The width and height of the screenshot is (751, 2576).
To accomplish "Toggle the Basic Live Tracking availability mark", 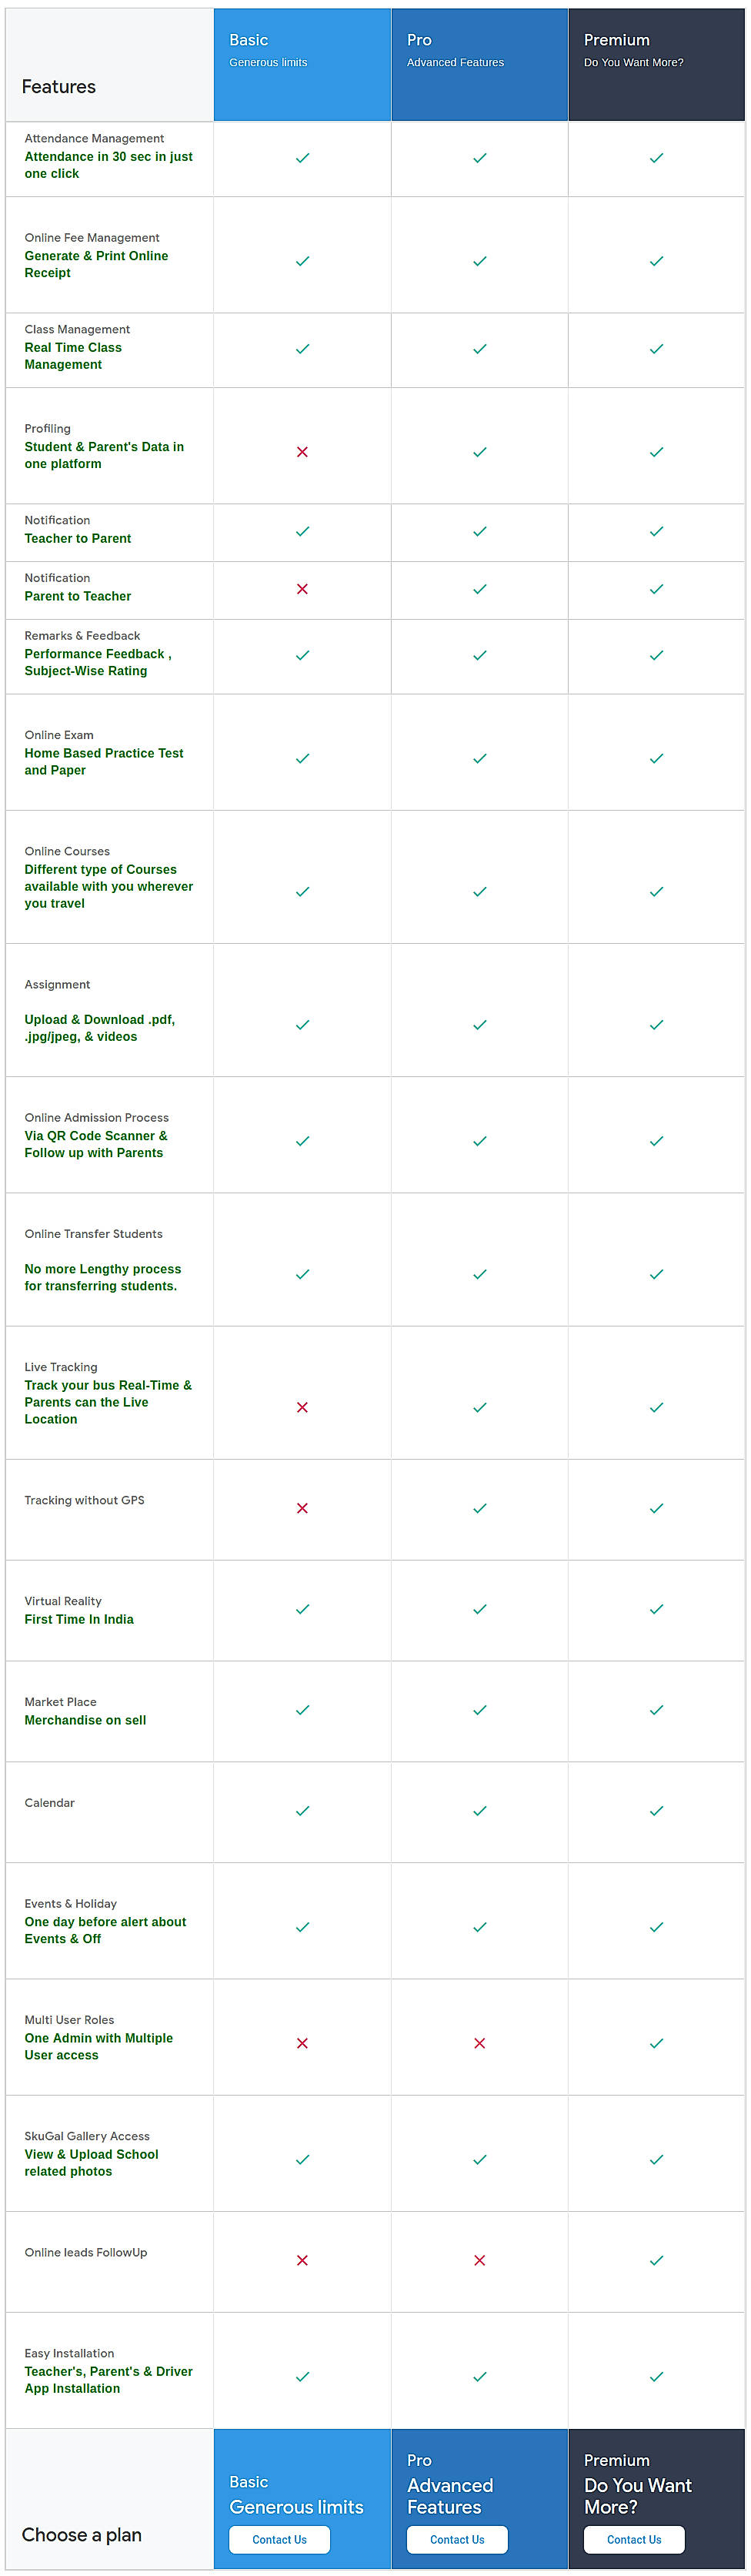I will pyautogui.click(x=301, y=1407).
